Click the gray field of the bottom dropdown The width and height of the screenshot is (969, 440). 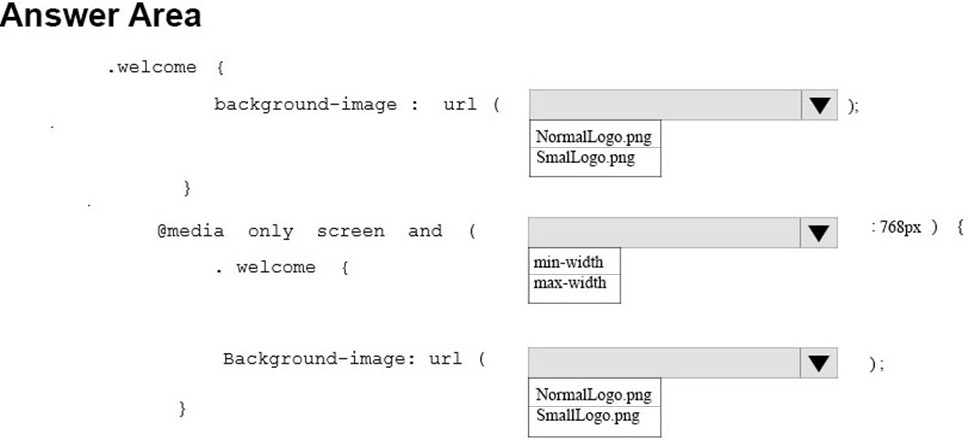coord(665,363)
